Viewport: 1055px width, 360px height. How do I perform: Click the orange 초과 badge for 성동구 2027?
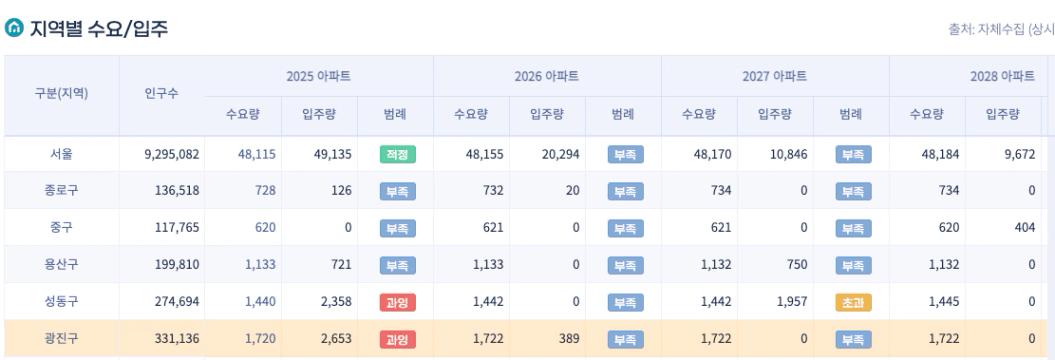point(853,302)
